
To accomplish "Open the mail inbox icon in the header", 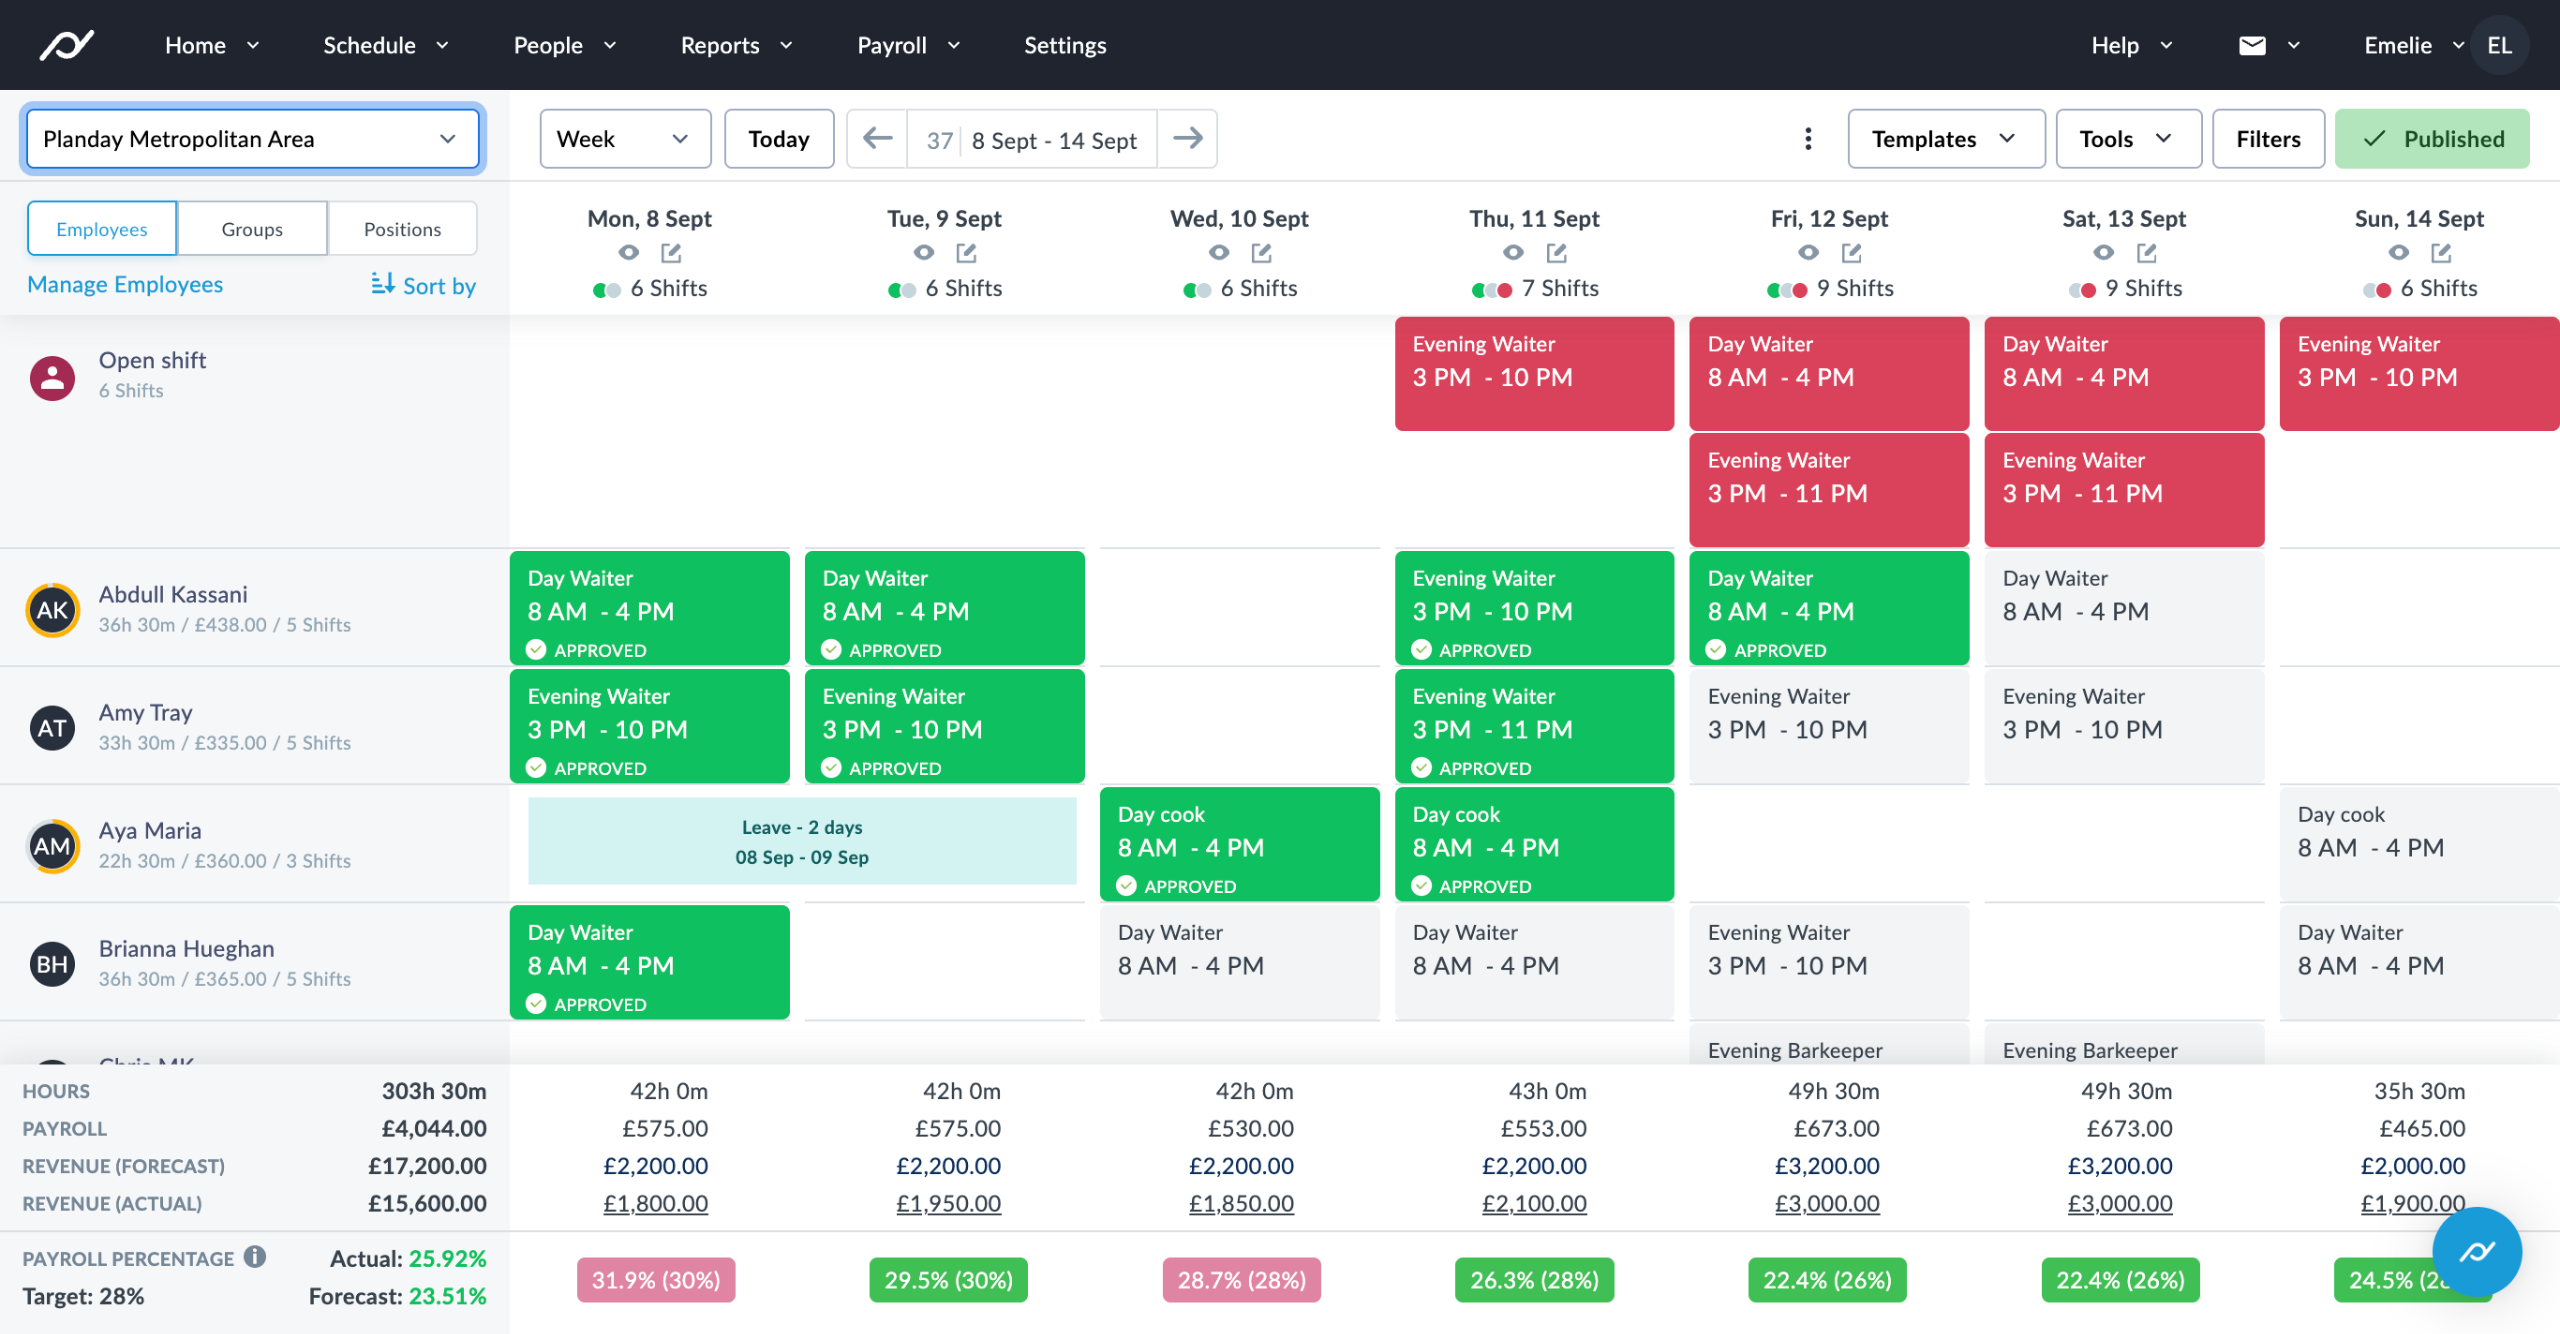I will 2252,45.
